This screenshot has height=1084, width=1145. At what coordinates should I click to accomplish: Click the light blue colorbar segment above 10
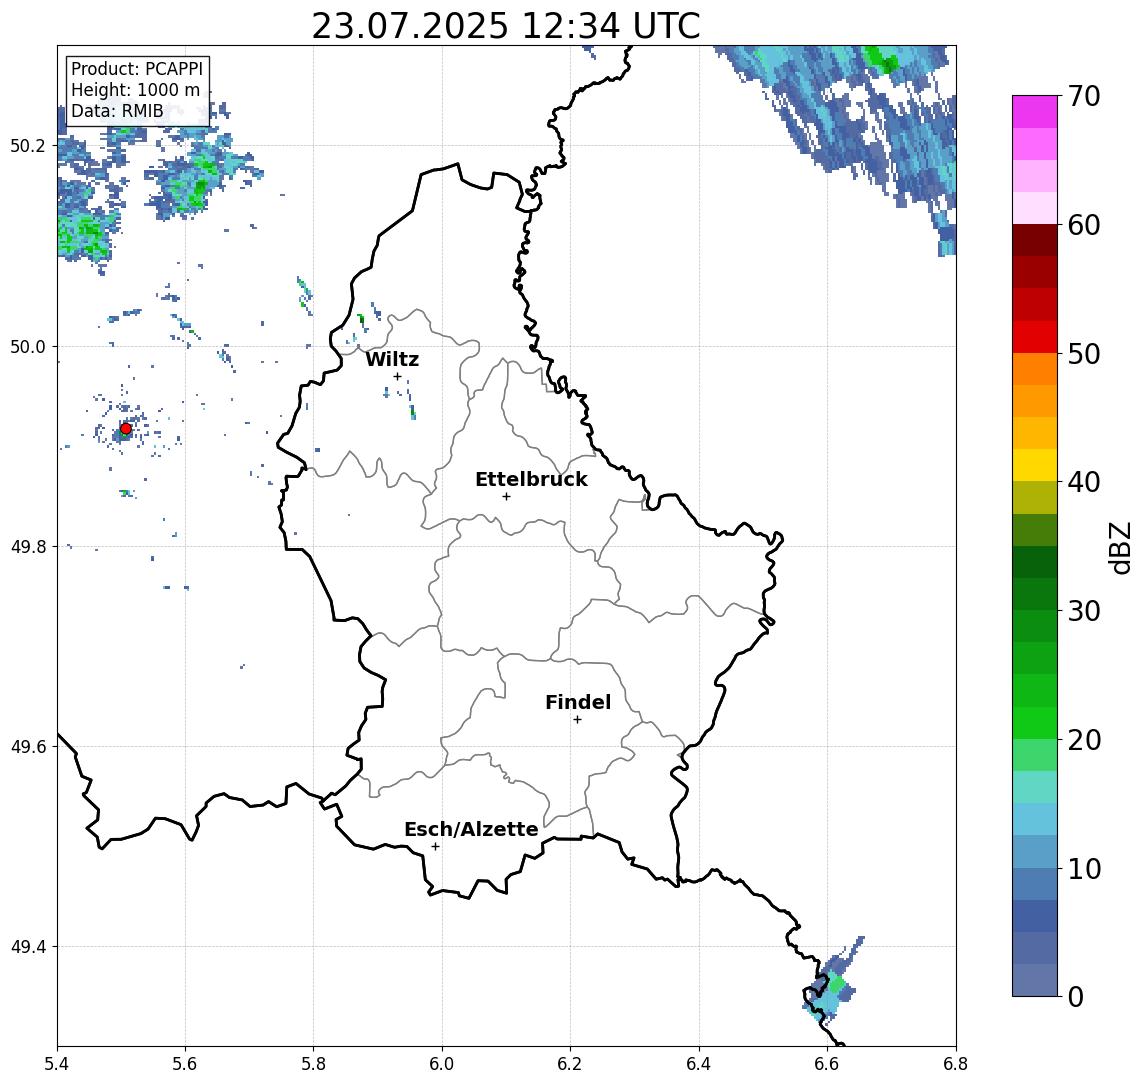coord(1035,852)
